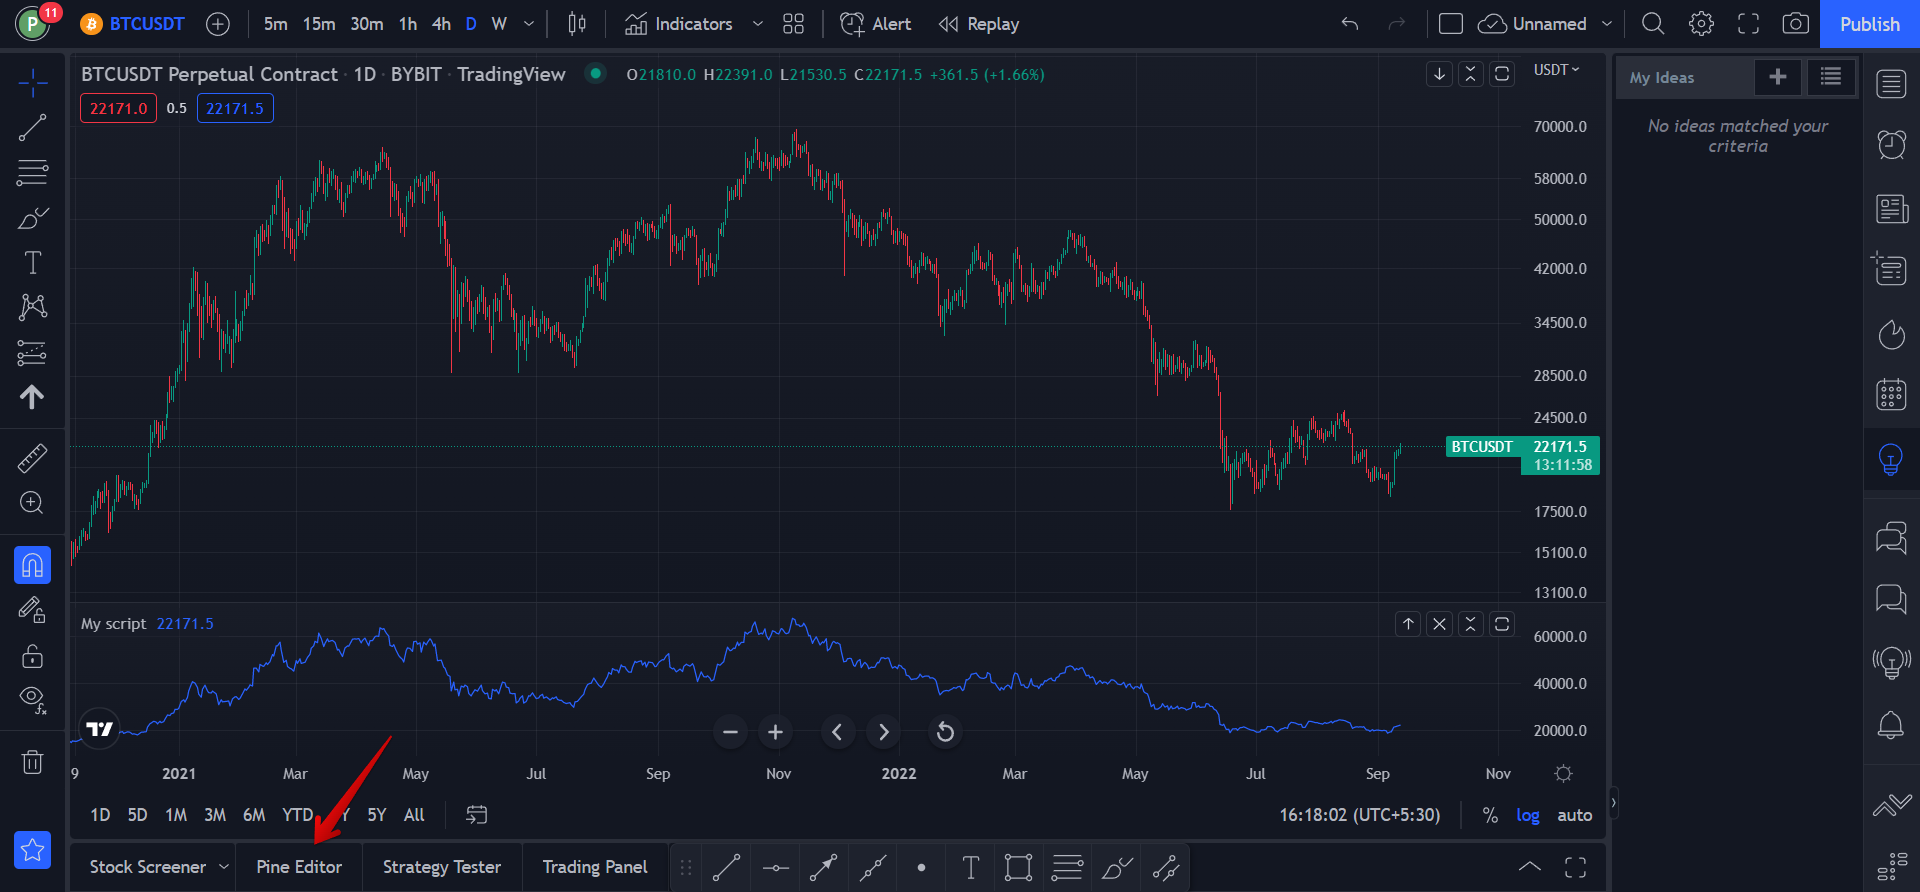Open the BTCUSDT symbol search
The height and width of the screenshot is (892, 1920).
(134, 24)
